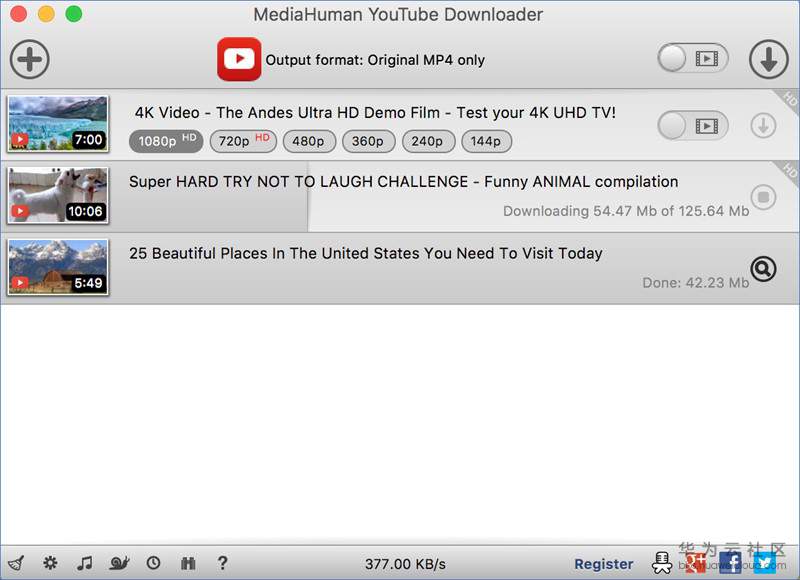Clear the download list with broom icon
Viewport: 800px width, 580px height.
(x=17, y=563)
